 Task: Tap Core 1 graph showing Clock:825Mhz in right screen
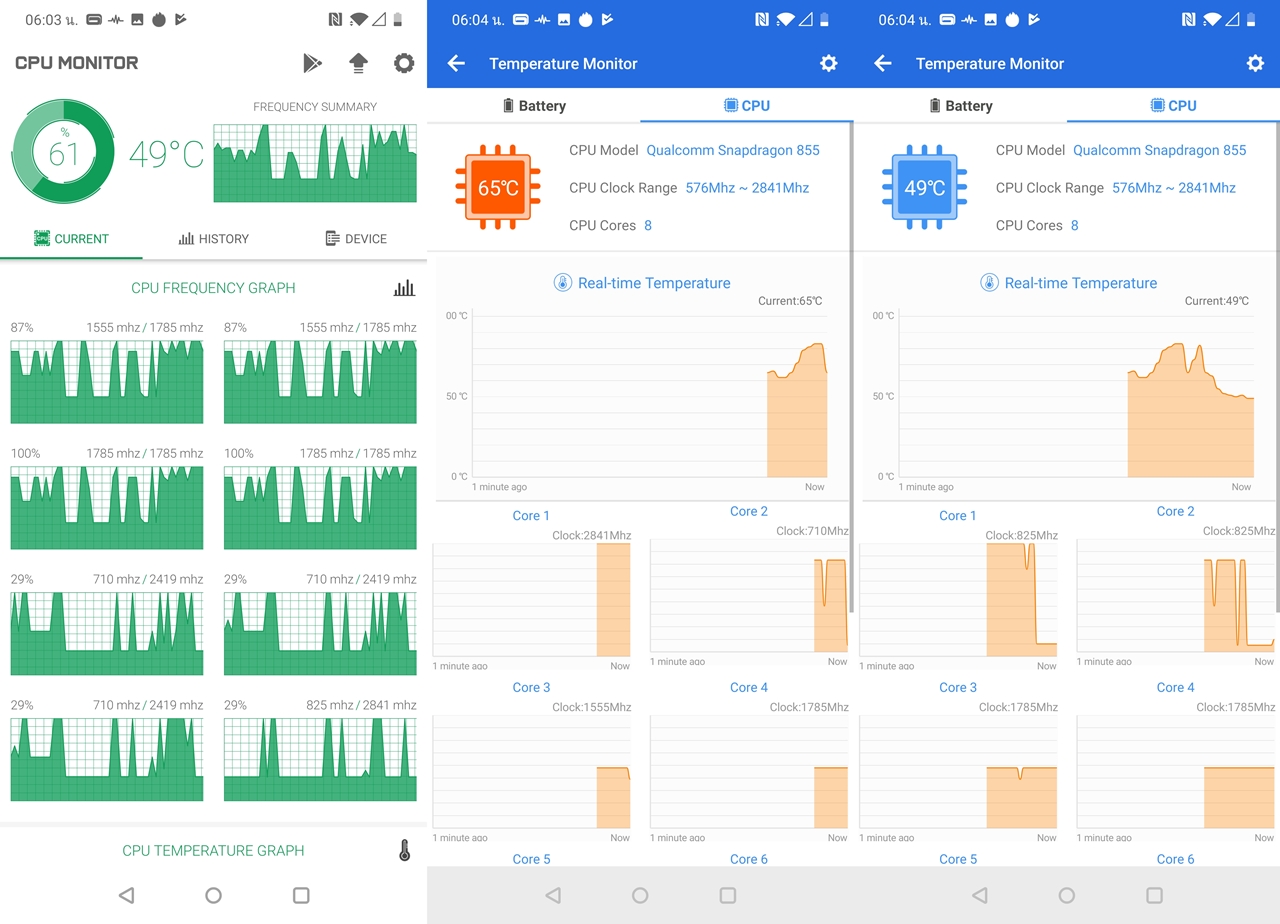(x=958, y=600)
